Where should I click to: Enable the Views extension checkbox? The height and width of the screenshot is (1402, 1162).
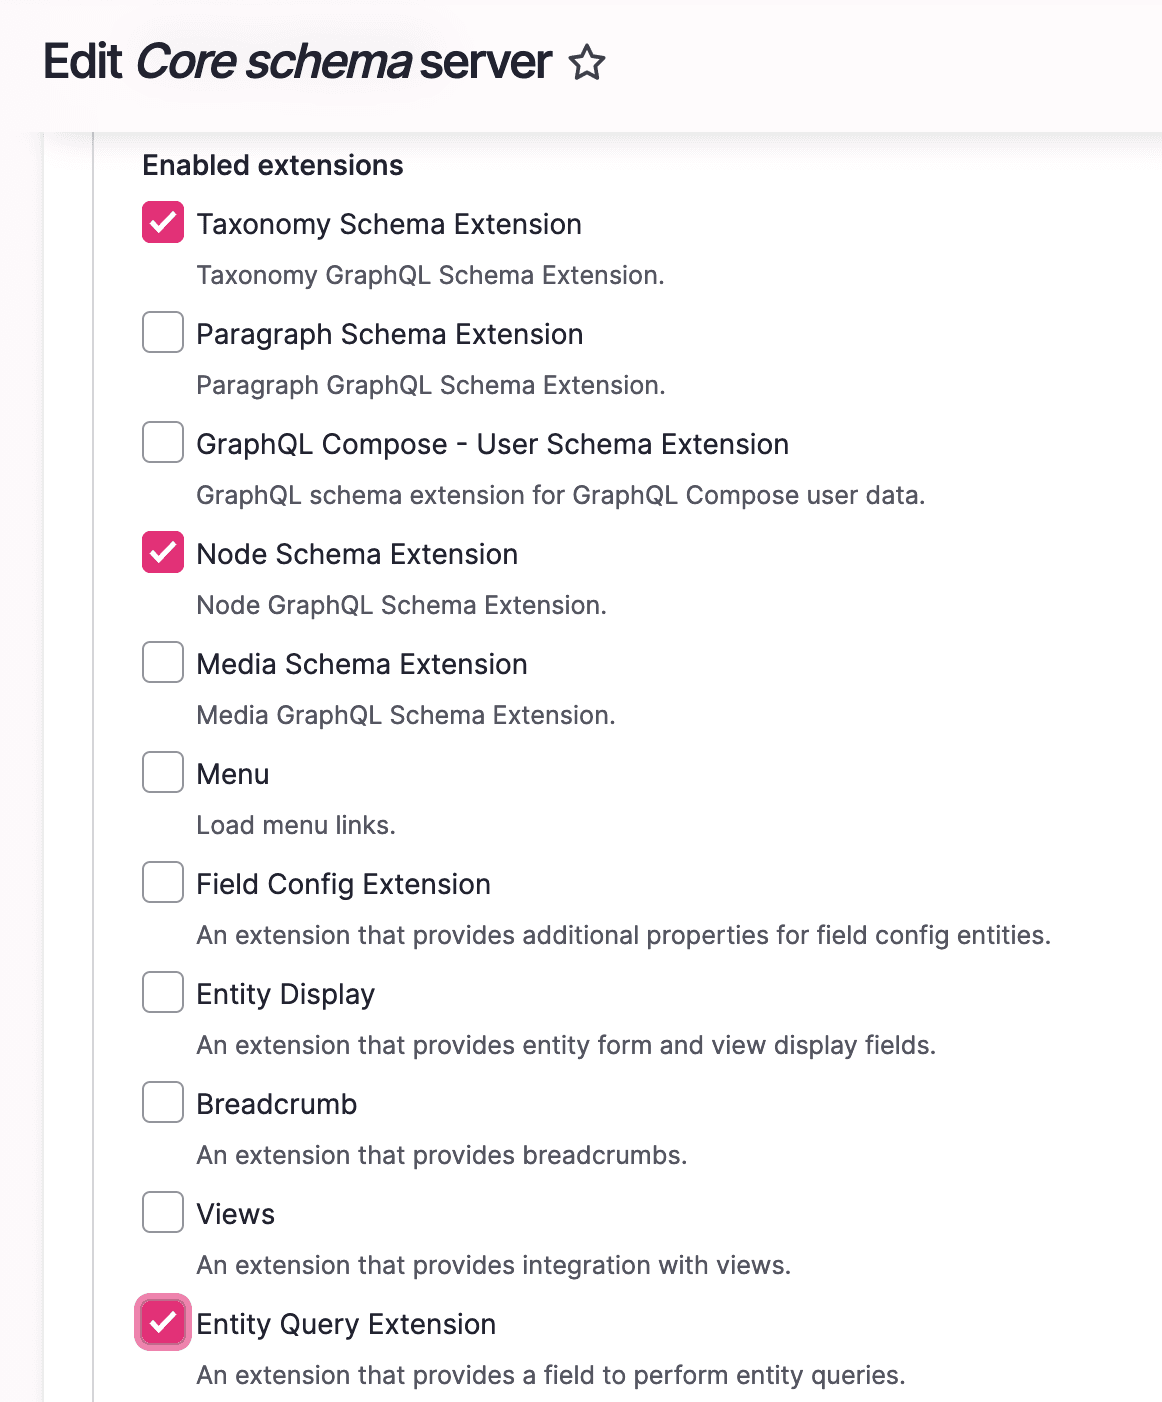163,1212
